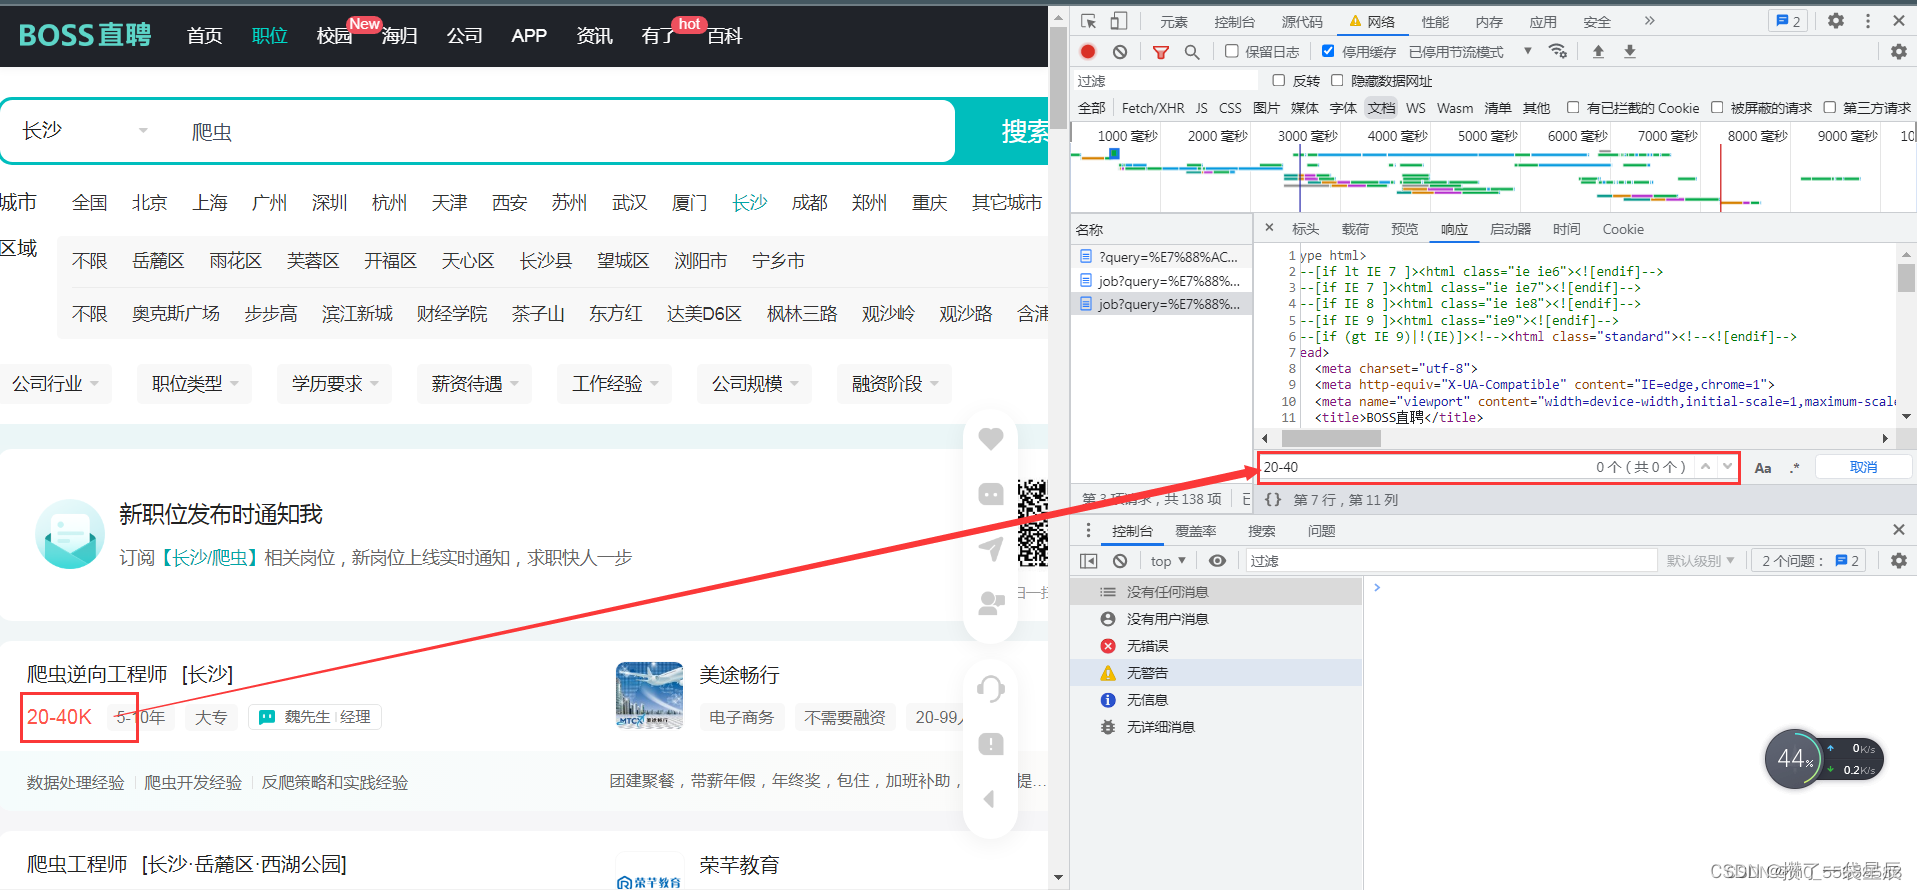Open network conditions wifi icon
The height and width of the screenshot is (890, 1917).
point(1558,52)
